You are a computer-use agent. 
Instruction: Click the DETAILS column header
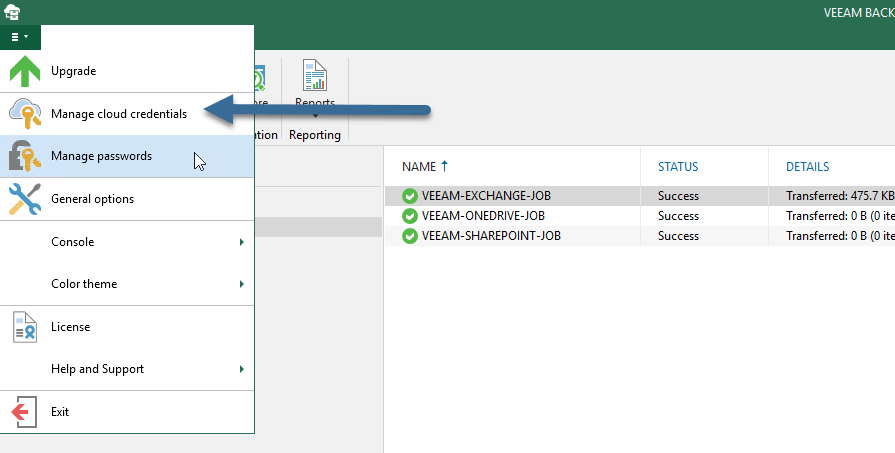click(807, 167)
